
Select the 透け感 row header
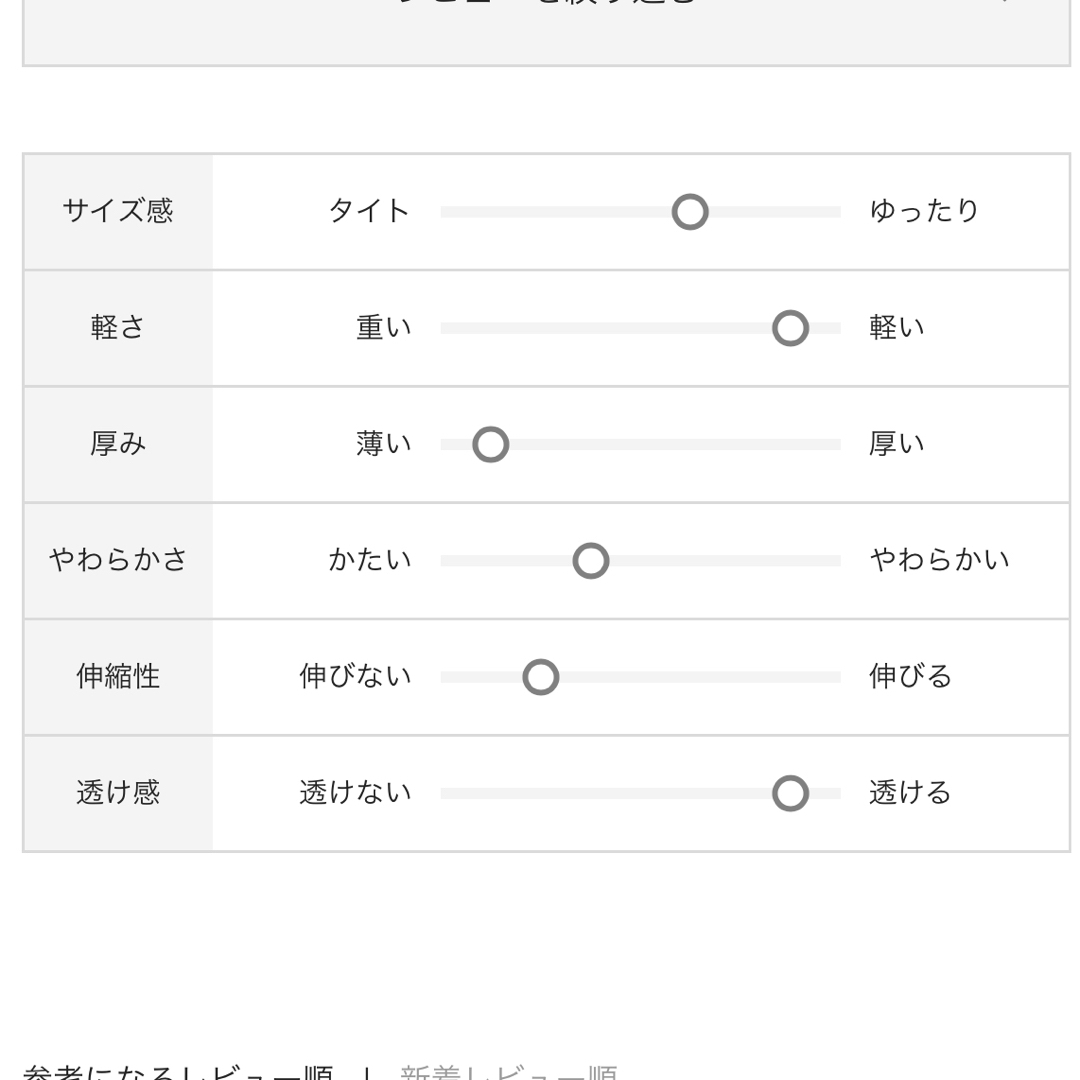coord(118,793)
